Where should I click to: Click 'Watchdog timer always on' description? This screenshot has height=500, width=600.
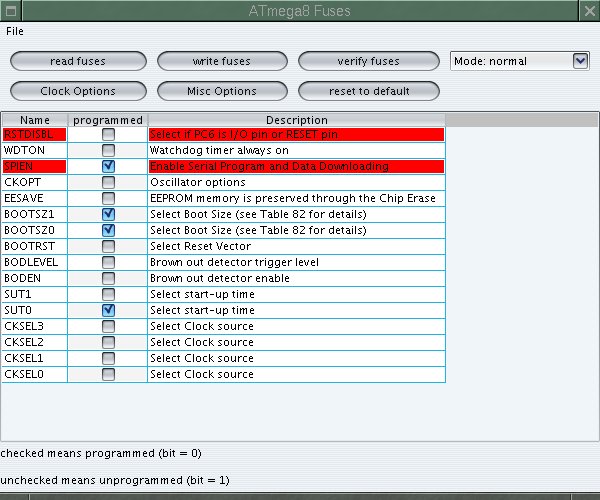pyautogui.click(x=297, y=150)
